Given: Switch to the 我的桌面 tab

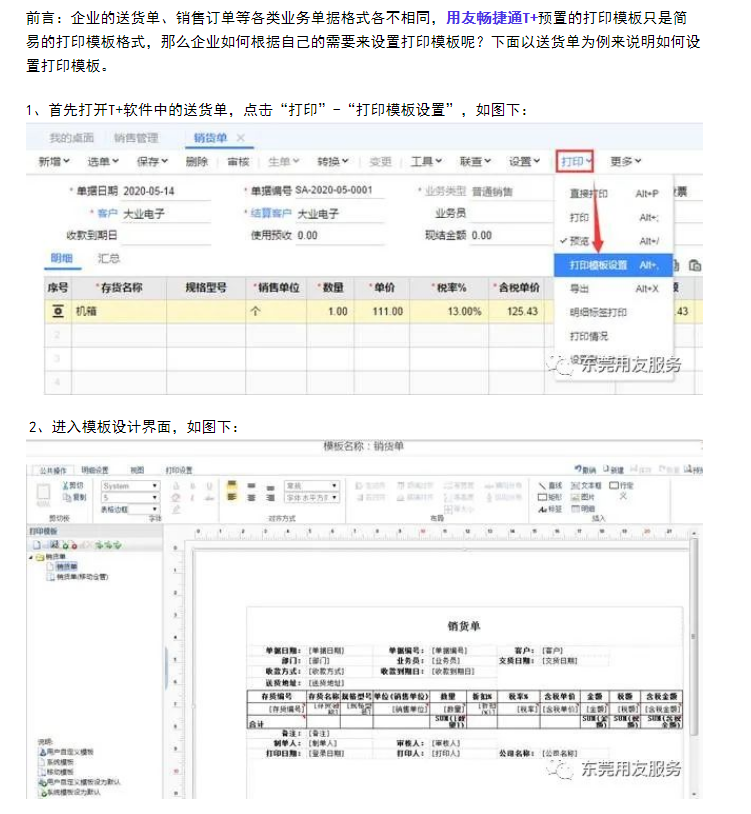Looking at the screenshot, I should tap(71, 138).
